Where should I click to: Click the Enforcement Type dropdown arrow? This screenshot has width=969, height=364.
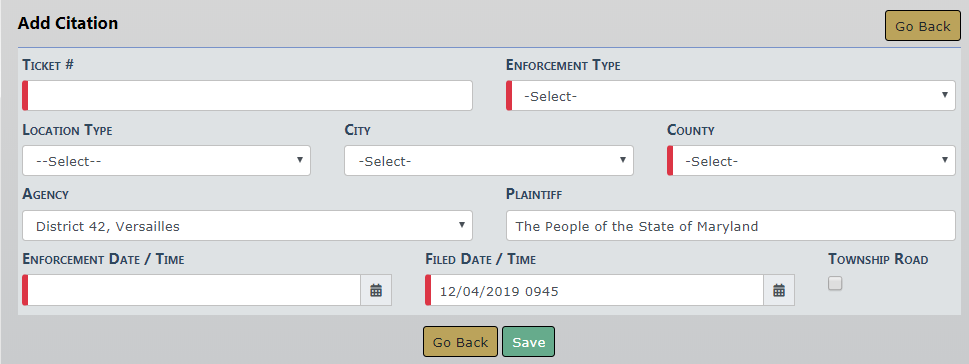[944, 95]
